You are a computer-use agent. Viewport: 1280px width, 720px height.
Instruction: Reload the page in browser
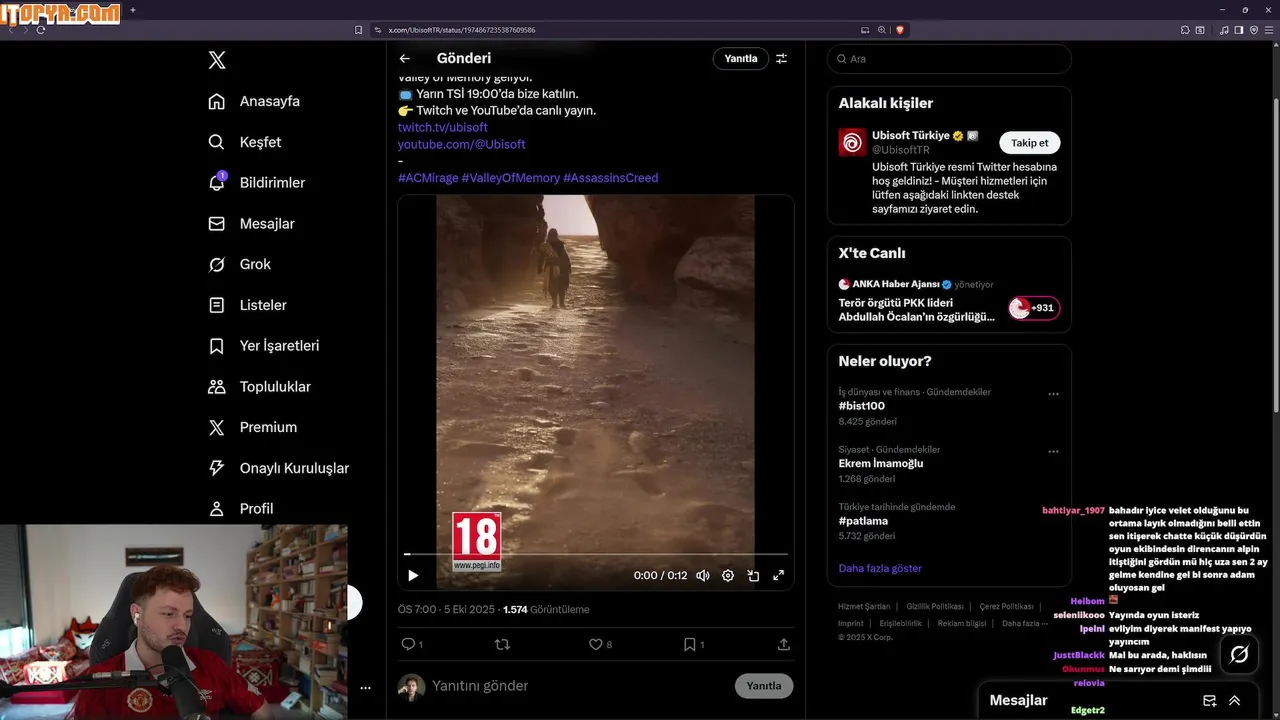(41, 30)
